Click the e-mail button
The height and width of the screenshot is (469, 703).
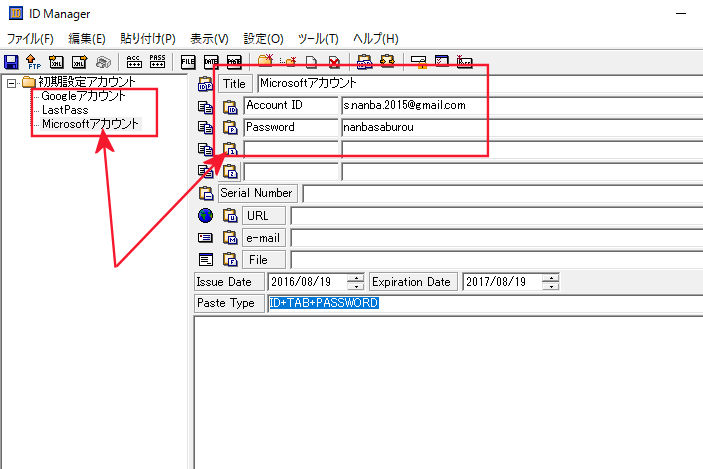(x=264, y=238)
